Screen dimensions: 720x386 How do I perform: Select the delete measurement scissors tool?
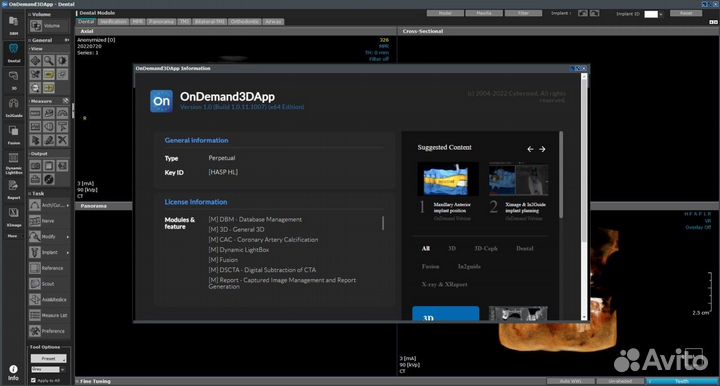[x=62, y=140]
